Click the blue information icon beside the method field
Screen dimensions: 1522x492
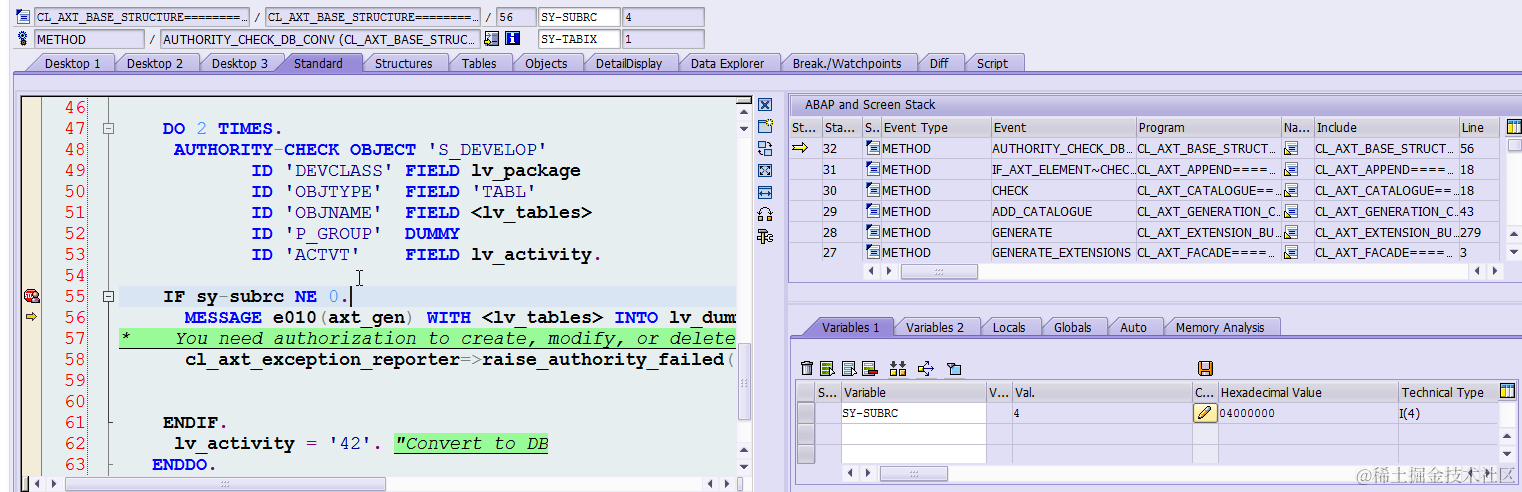coord(513,39)
